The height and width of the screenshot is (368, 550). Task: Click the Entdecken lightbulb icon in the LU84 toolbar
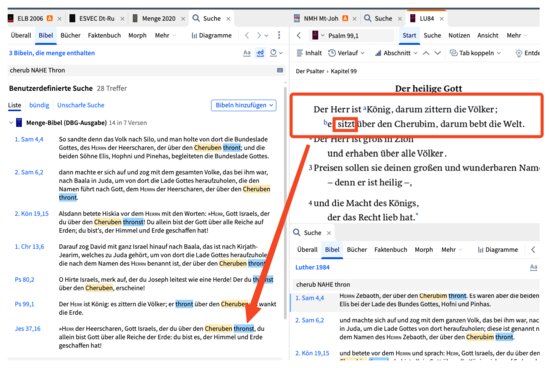tap(518, 53)
